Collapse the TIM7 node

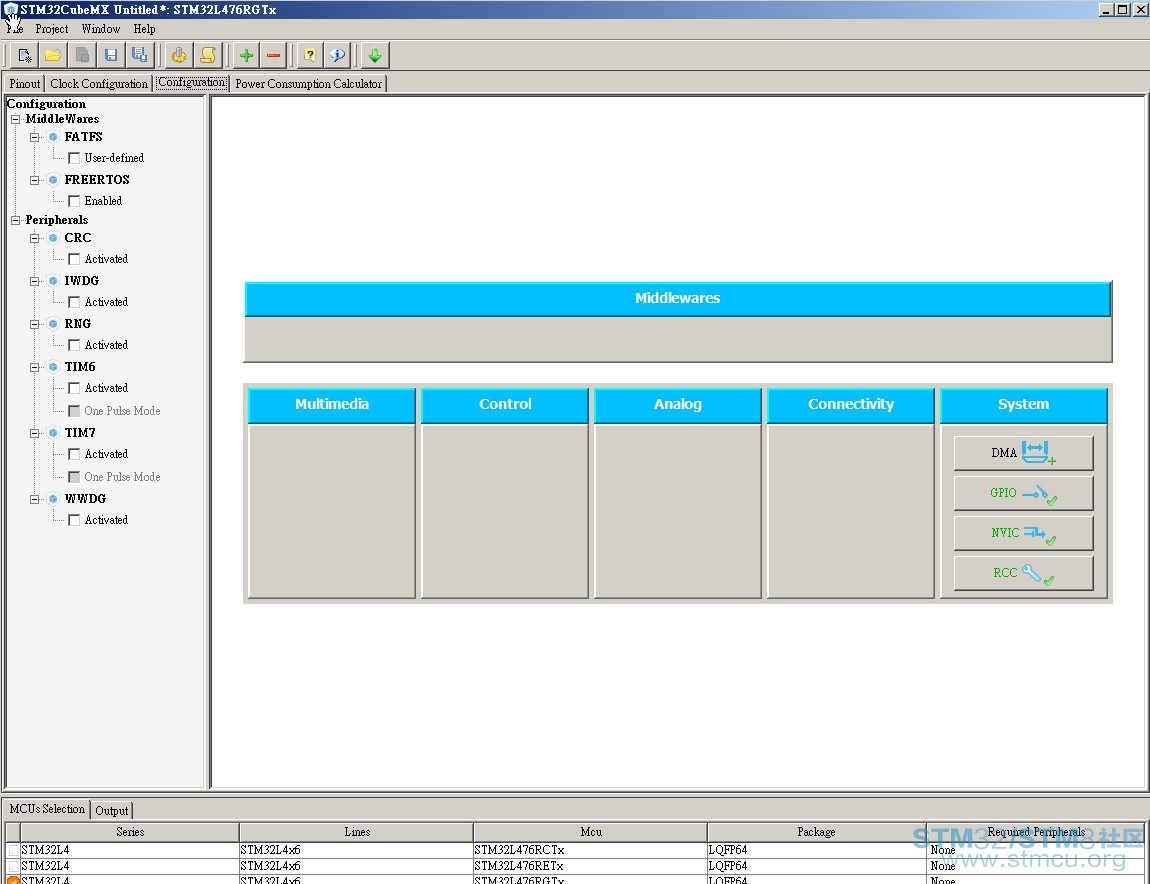coord(34,433)
